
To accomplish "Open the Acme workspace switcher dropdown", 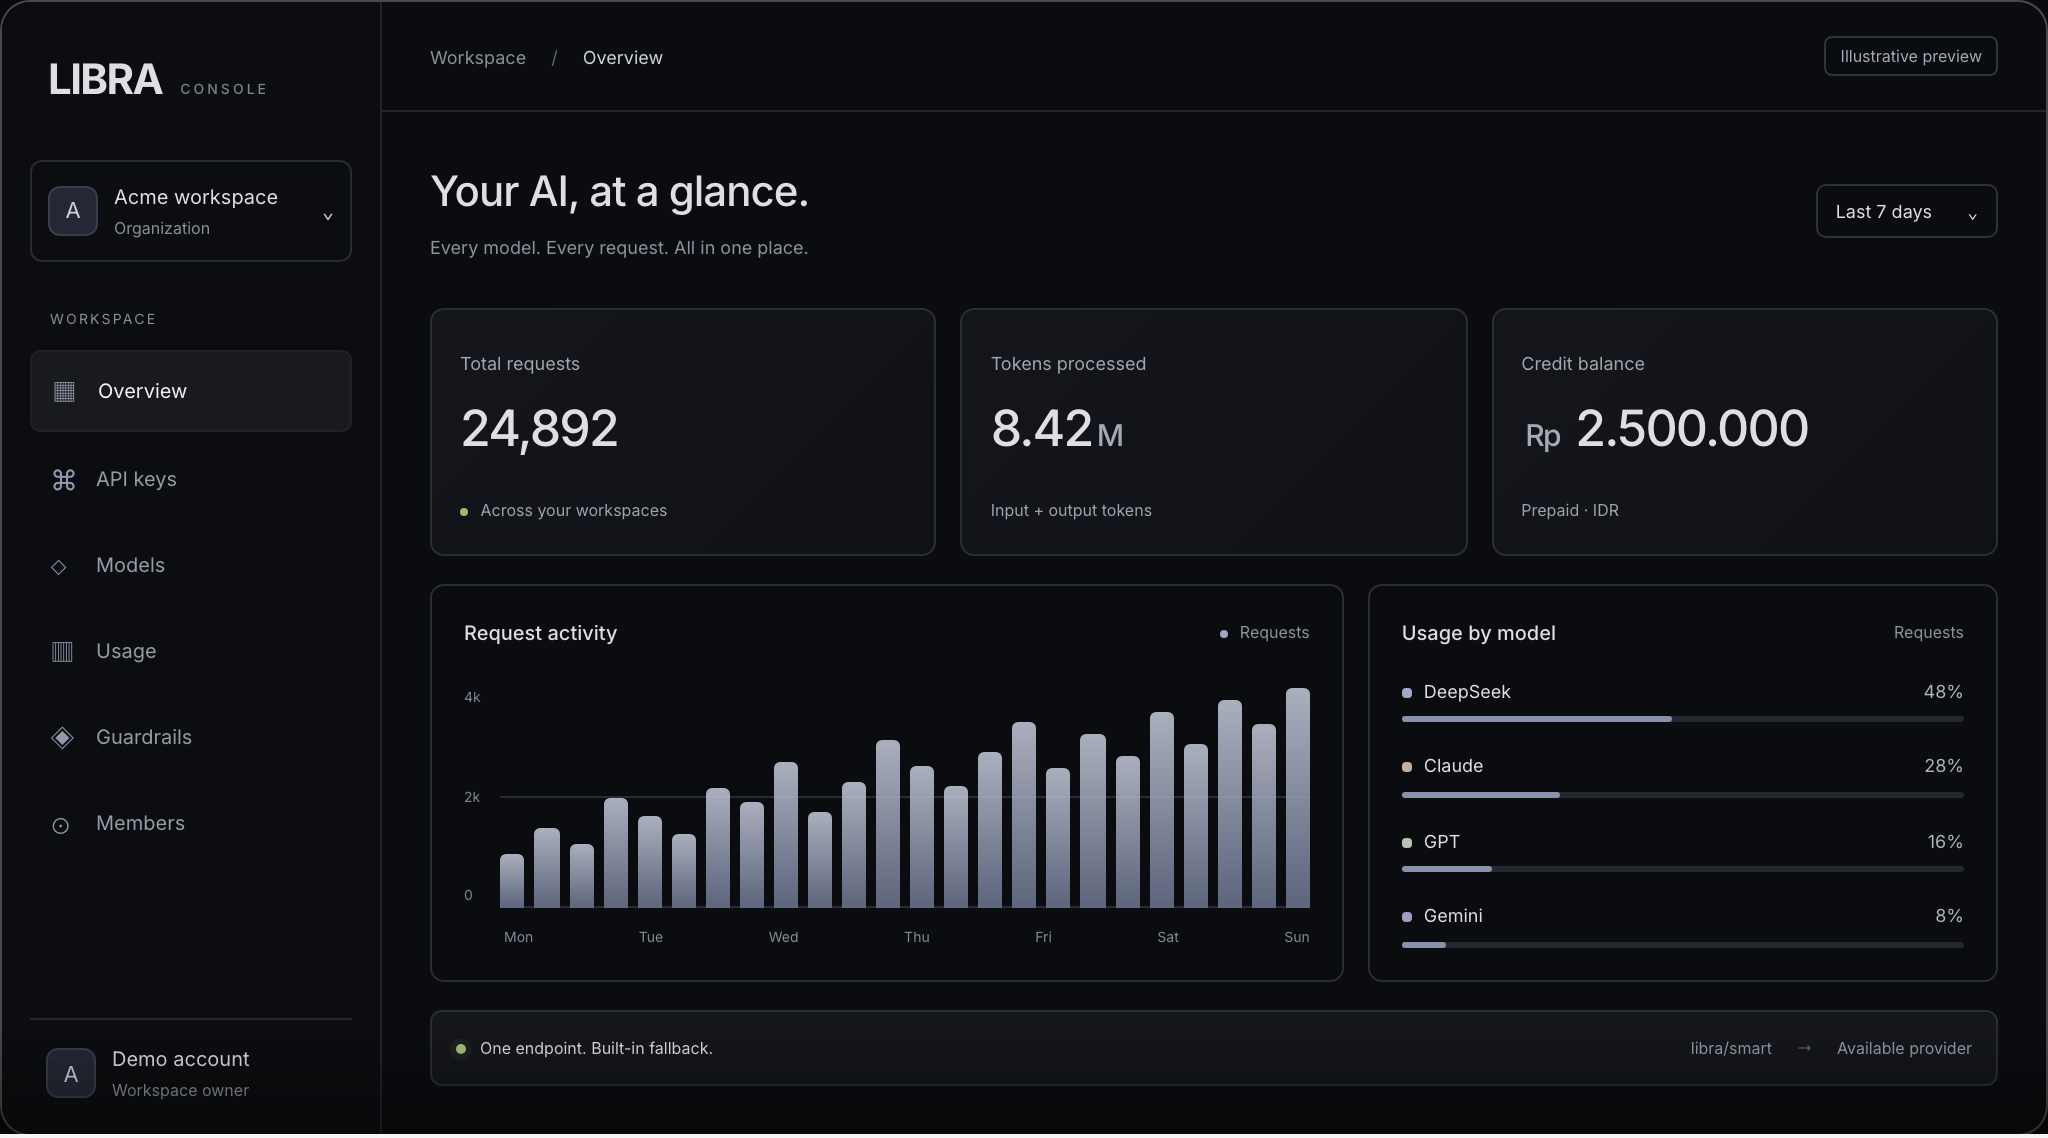I will tap(191, 211).
